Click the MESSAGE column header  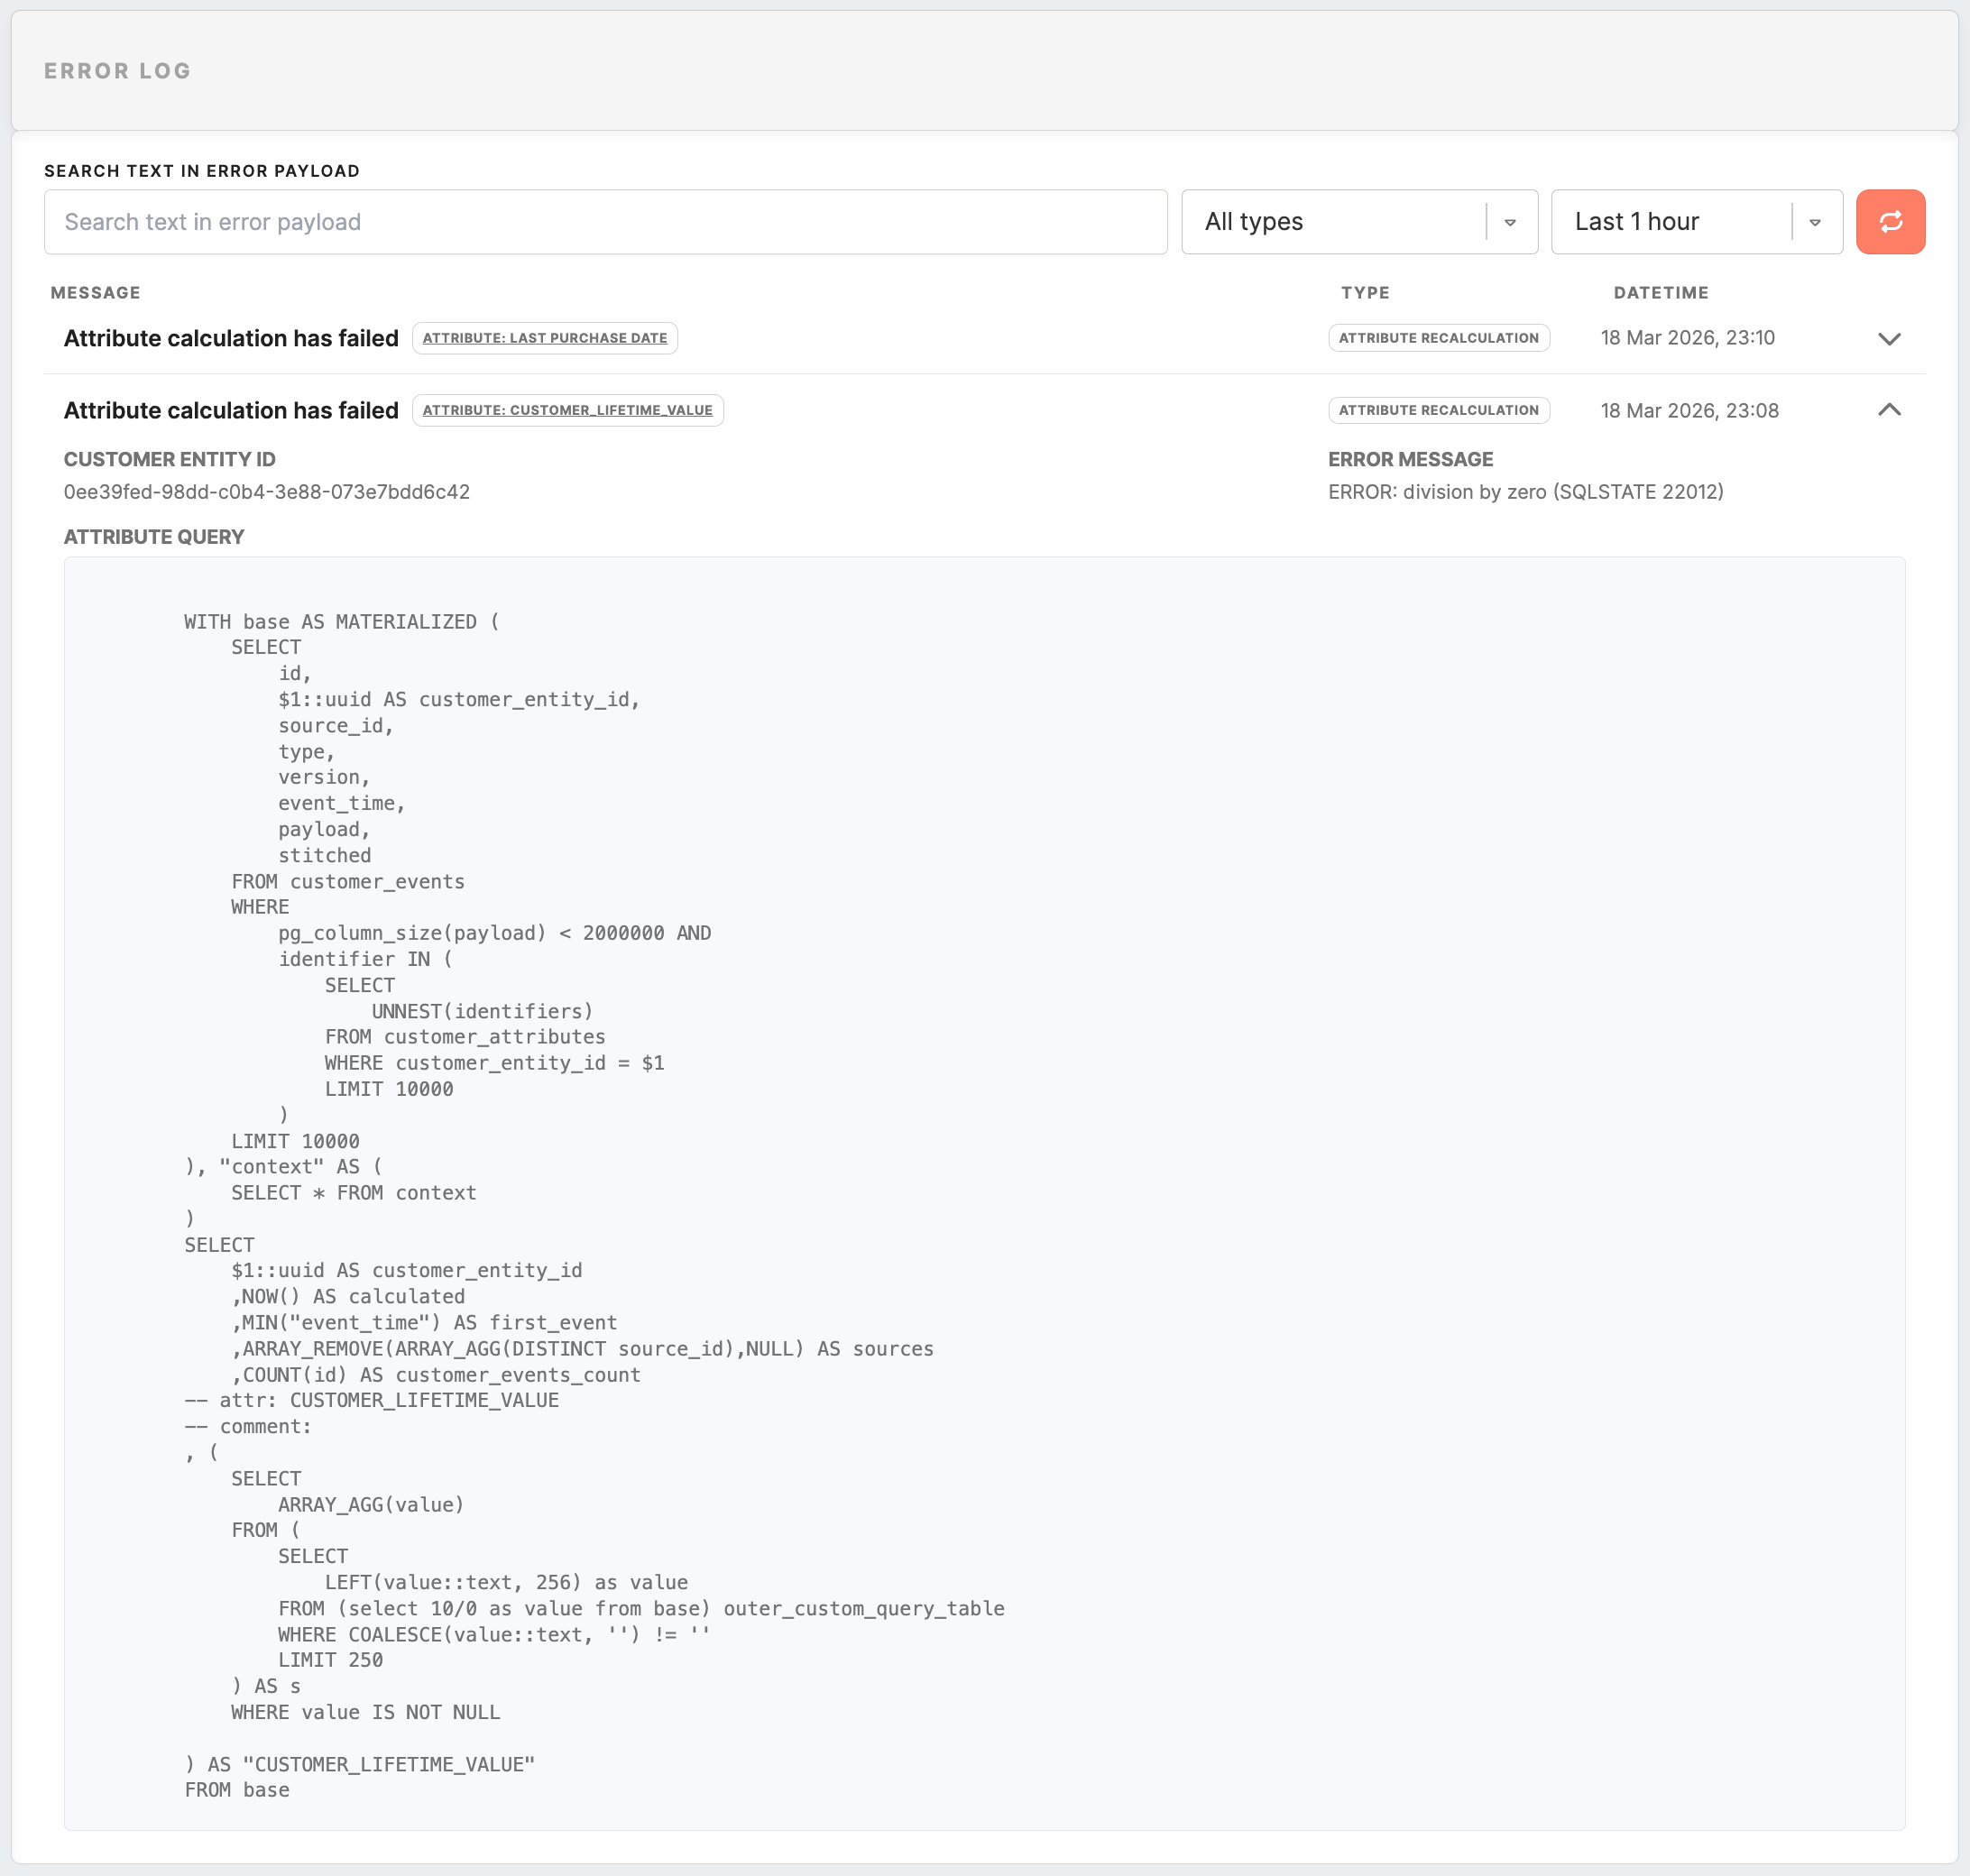click(95, 293)
